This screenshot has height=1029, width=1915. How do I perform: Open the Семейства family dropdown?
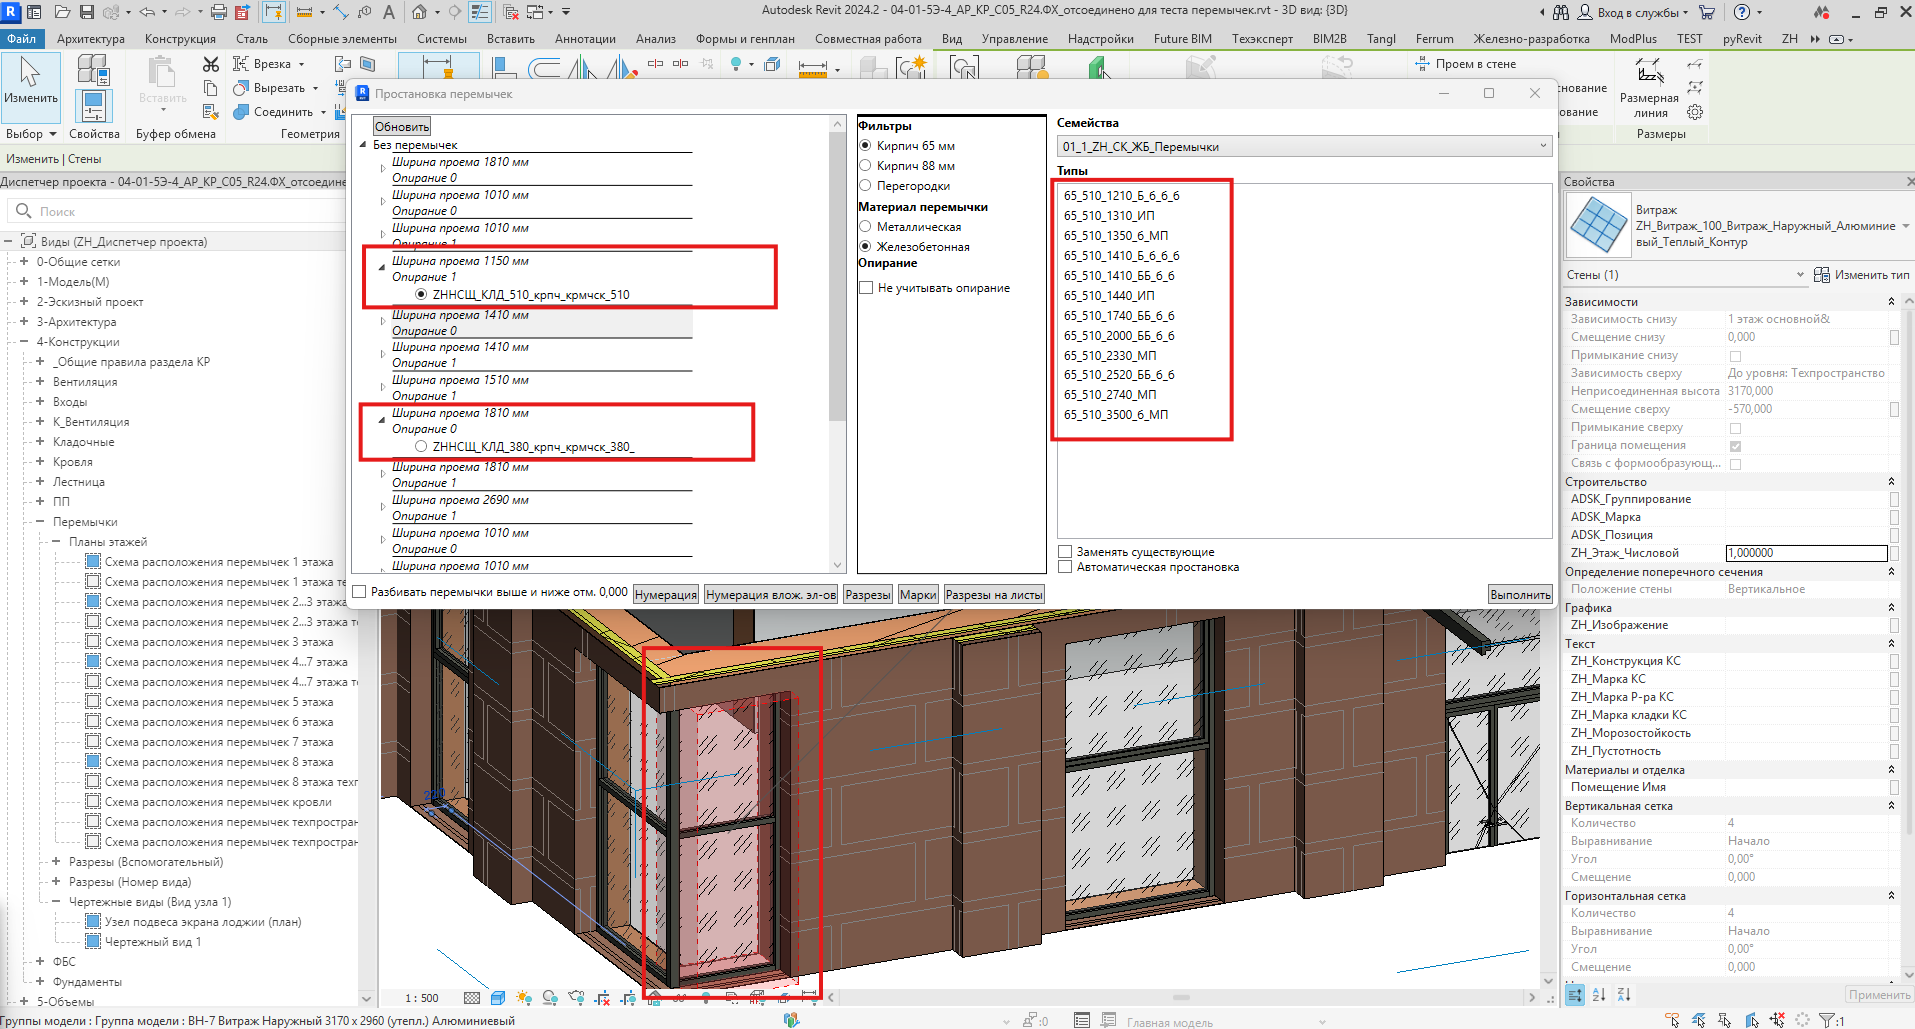coord(1304,147)
